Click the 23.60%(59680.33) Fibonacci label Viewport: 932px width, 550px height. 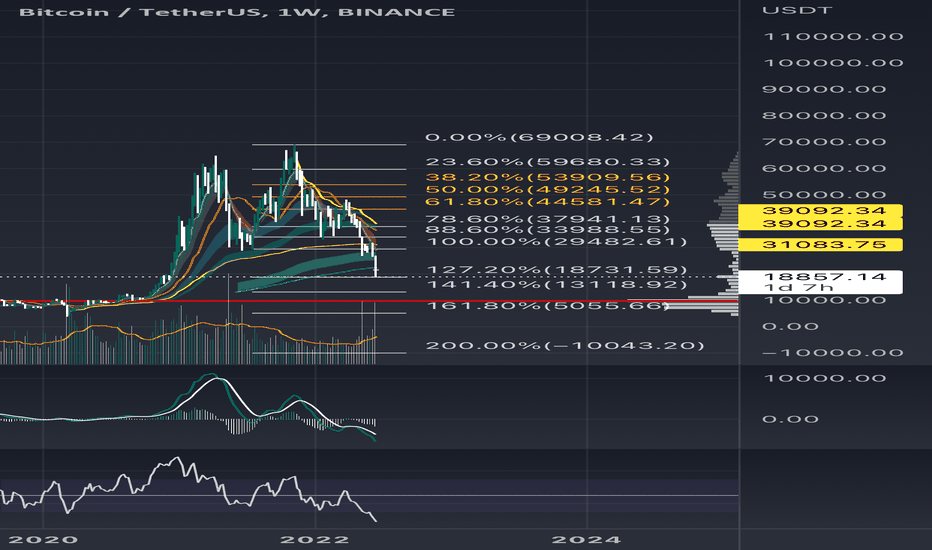[x=547, y=162]
